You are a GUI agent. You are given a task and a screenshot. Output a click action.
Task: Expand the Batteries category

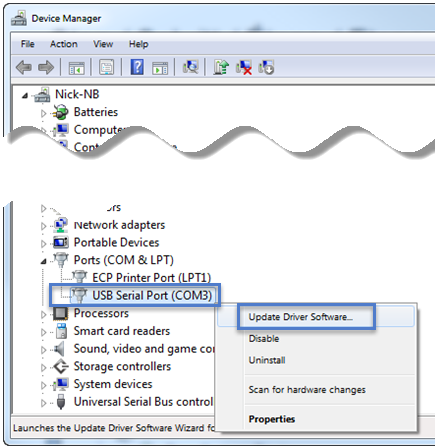[43, 113]
